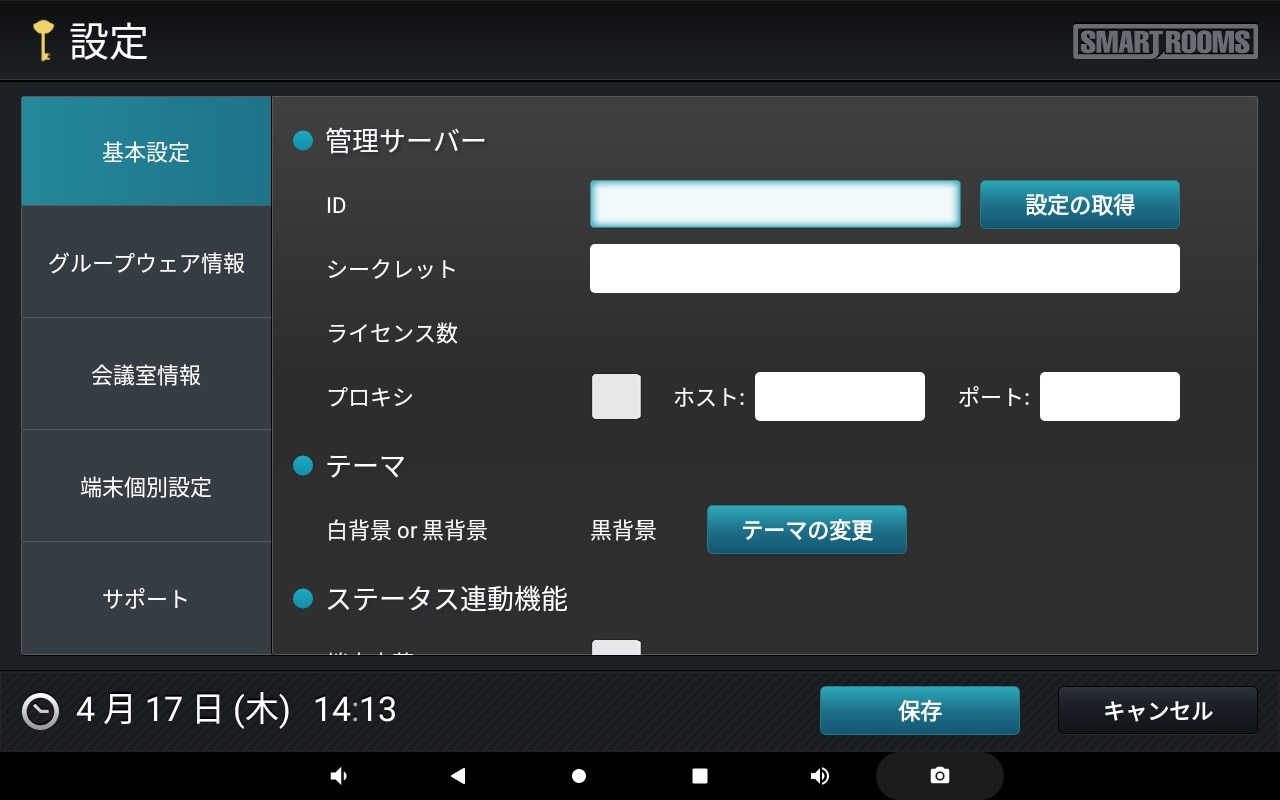Open the サポート tab
Screen dimensions: 1280x800
coord(146,599)
